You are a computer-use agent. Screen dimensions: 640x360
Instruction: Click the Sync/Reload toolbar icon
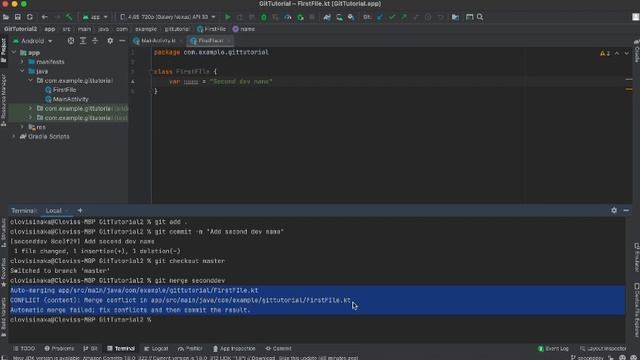tap(30, 17)
